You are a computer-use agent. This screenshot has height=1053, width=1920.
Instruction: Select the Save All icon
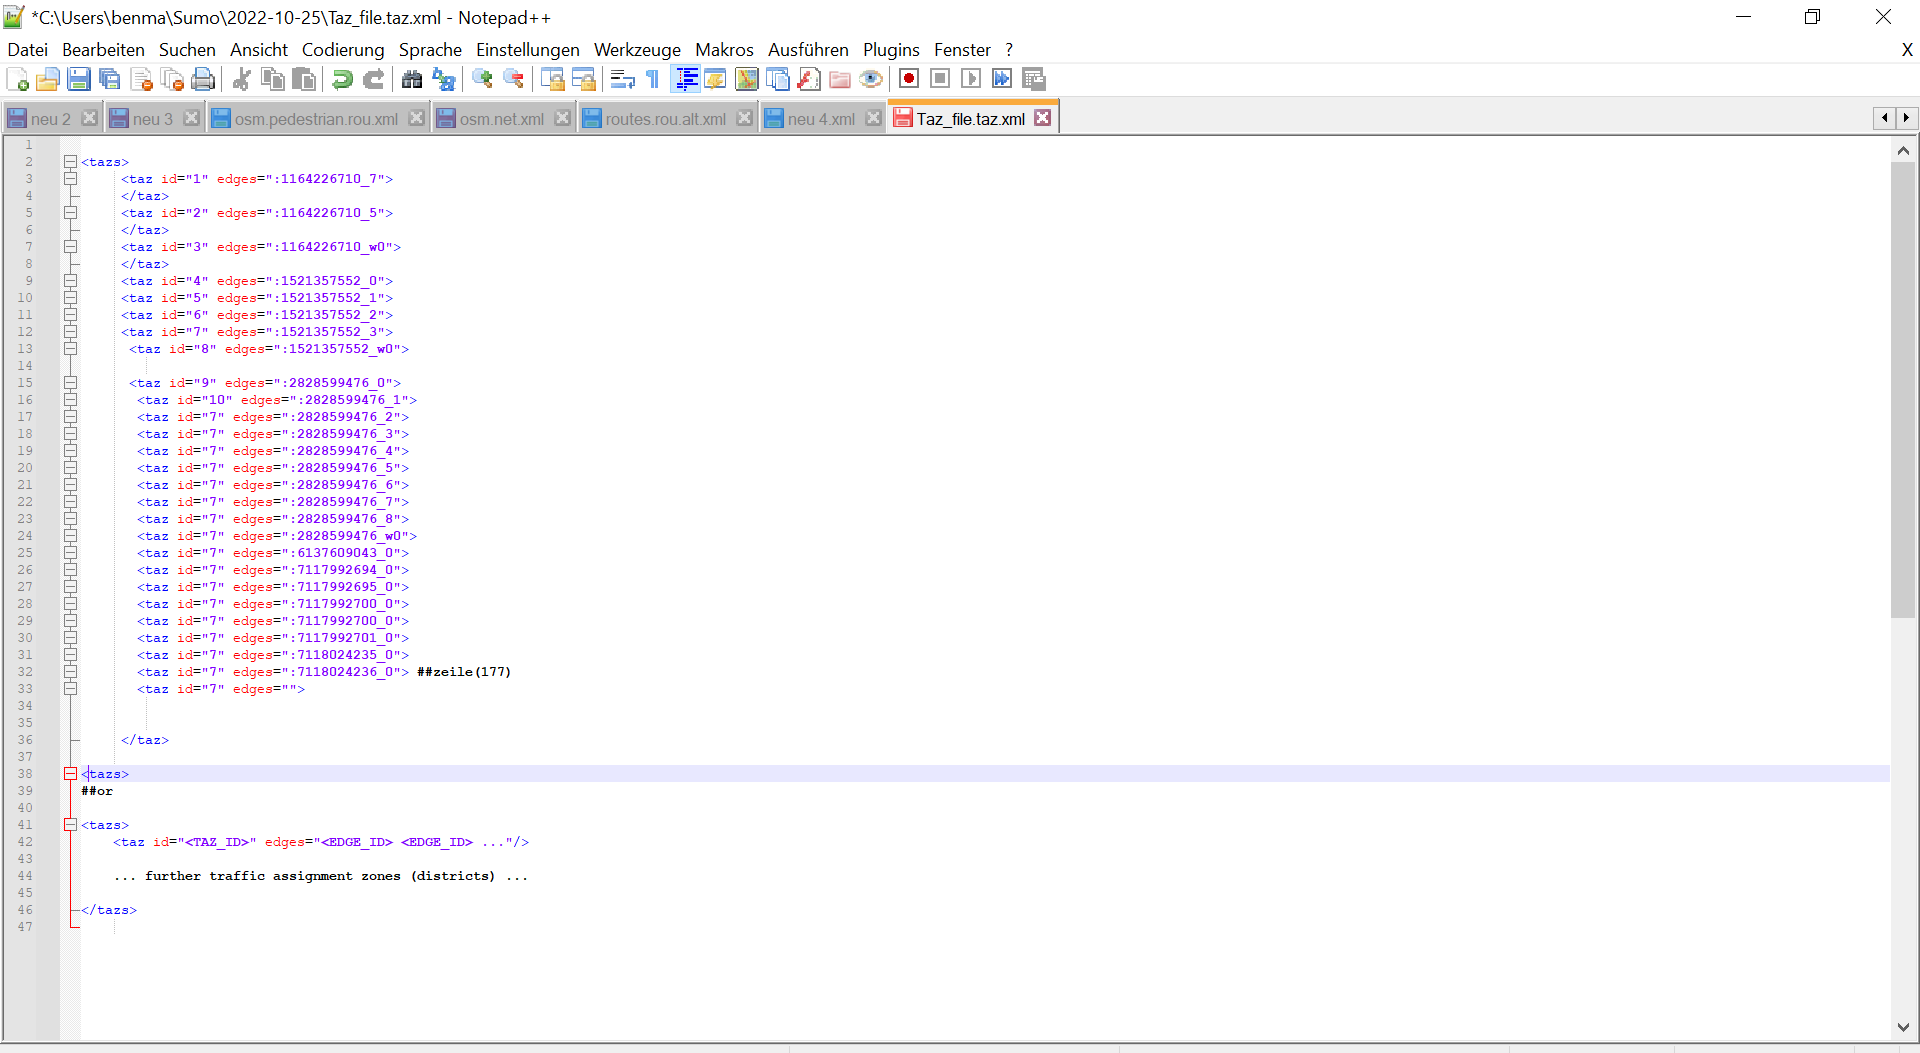[110, 79]
